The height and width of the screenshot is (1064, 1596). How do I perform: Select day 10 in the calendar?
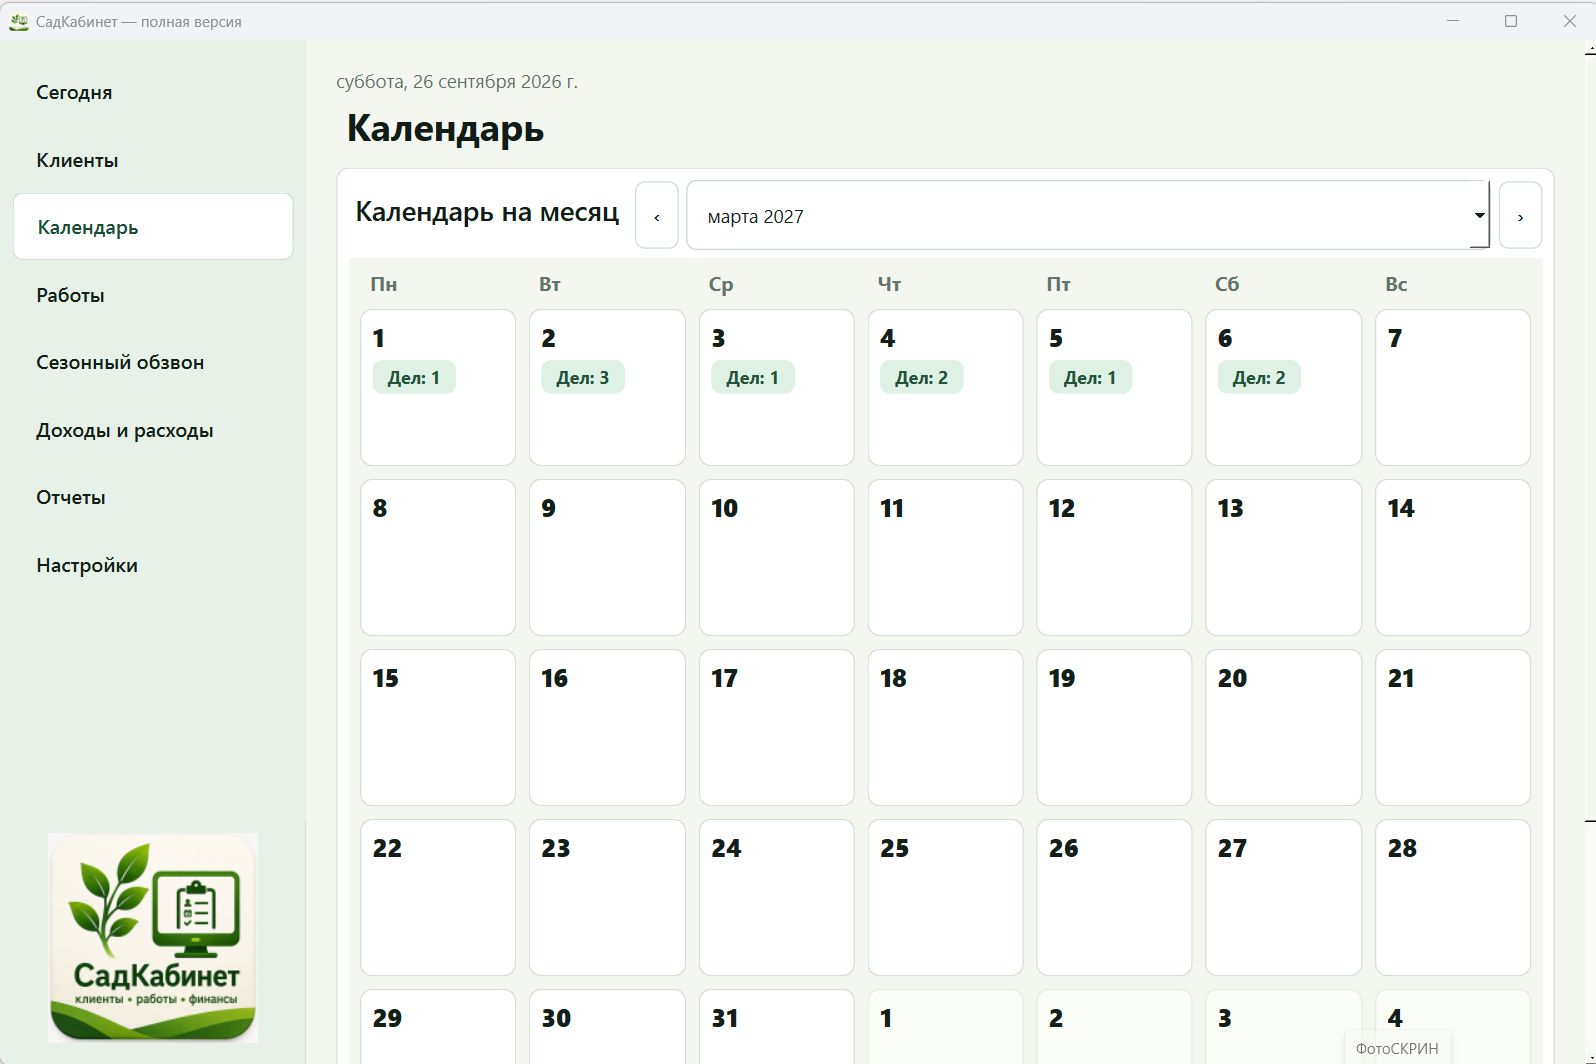click(x=777, y=558)
